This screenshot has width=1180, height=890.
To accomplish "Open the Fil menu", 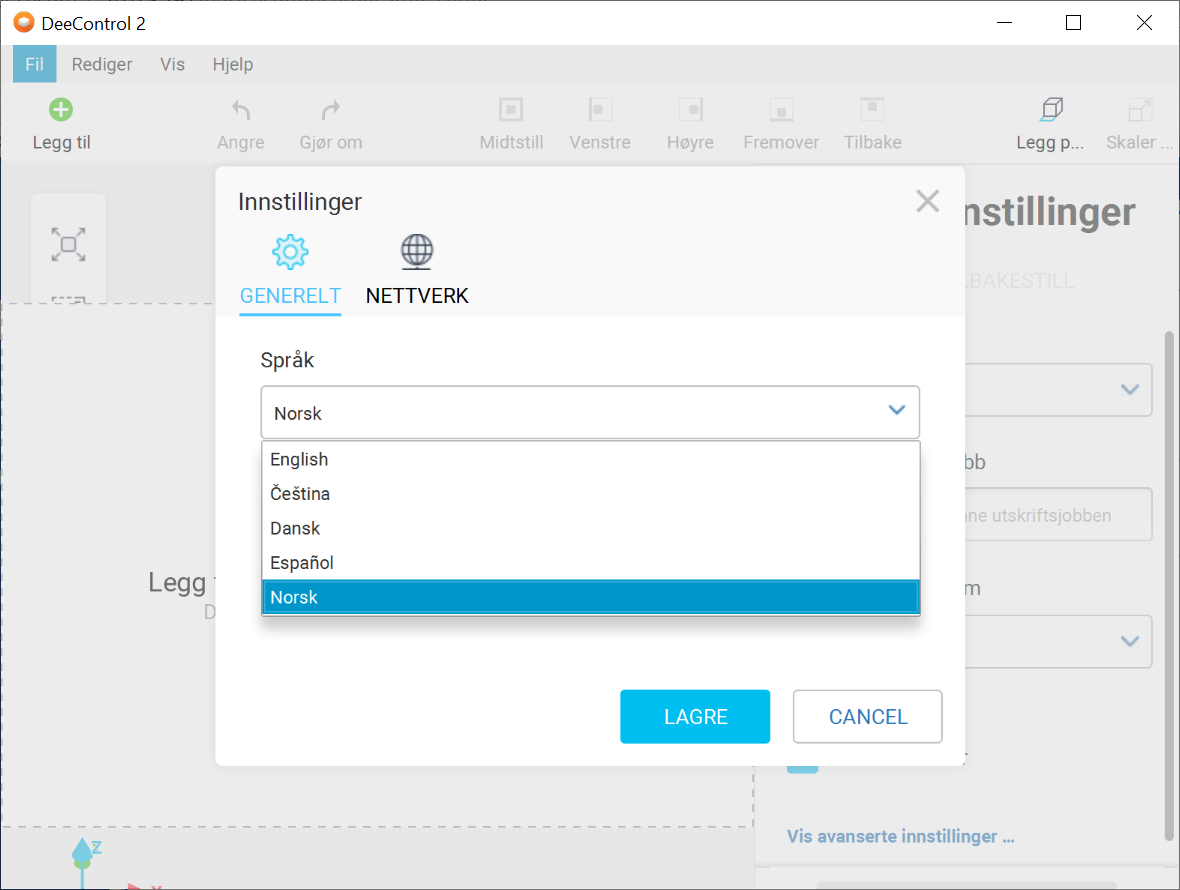I will coord(34,64).
